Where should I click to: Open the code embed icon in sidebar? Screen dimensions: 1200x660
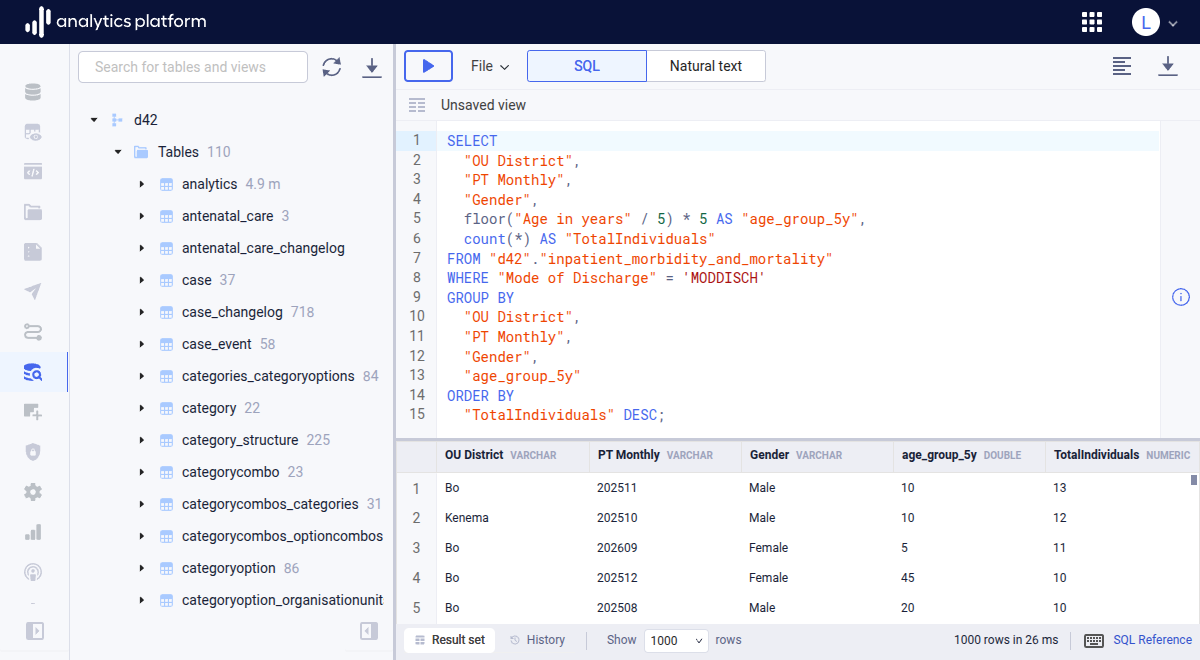pos(33,171)
